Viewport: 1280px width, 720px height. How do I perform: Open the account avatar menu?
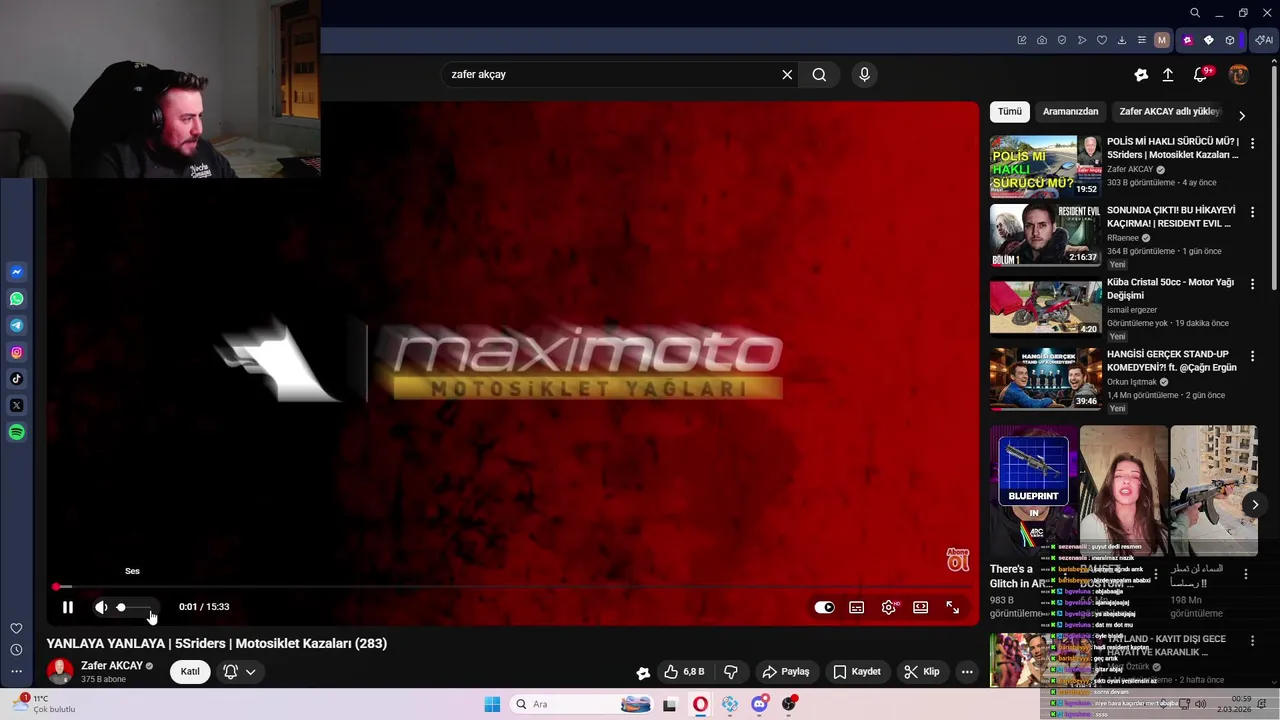point(1238,75)
